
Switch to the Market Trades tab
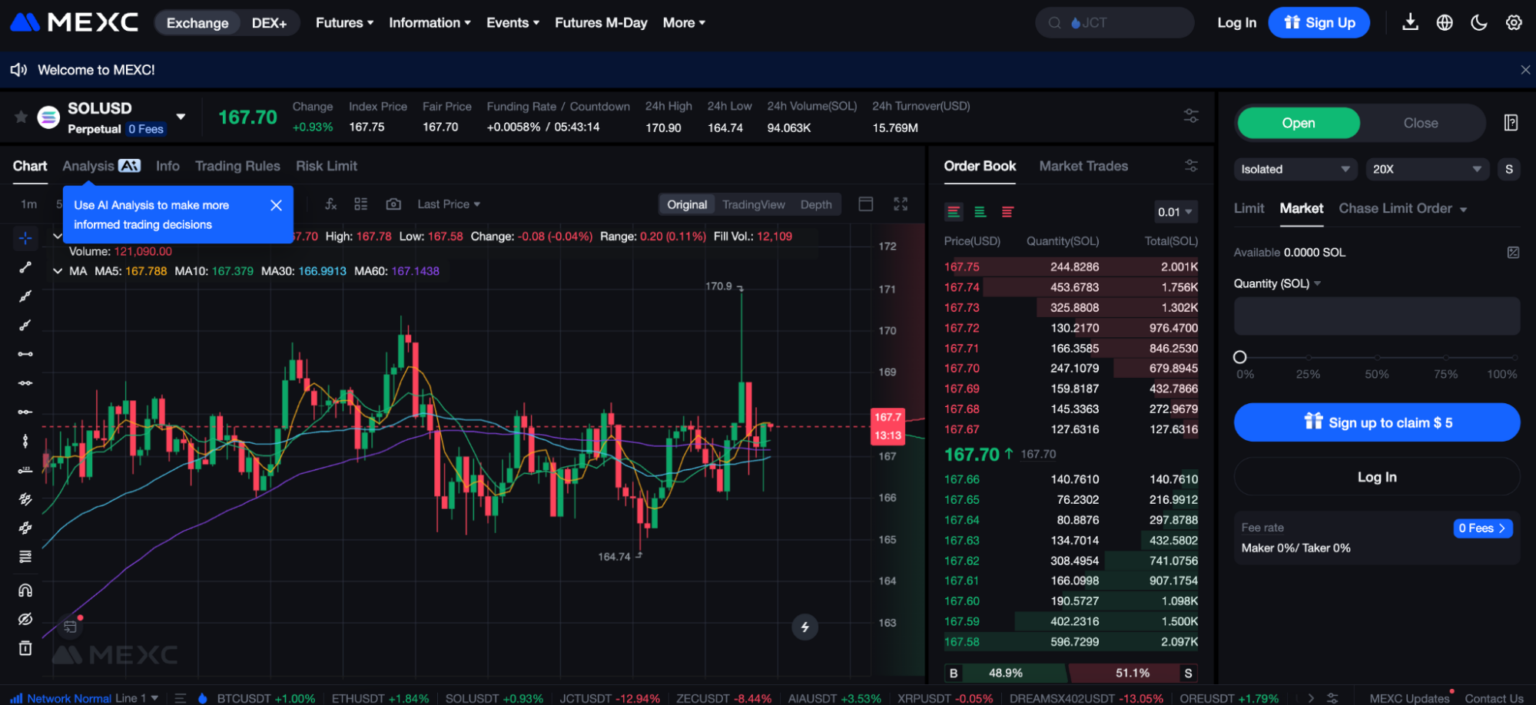pyautogui.click(x=1083, y=166)
